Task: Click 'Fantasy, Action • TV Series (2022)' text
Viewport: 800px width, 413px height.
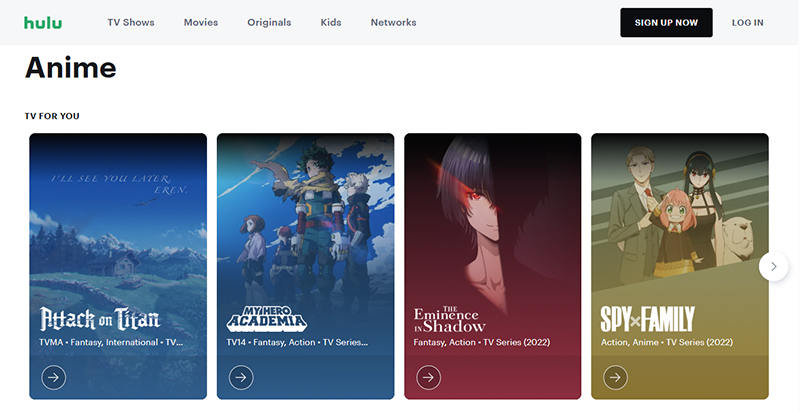Action: (x=482, y=342)
